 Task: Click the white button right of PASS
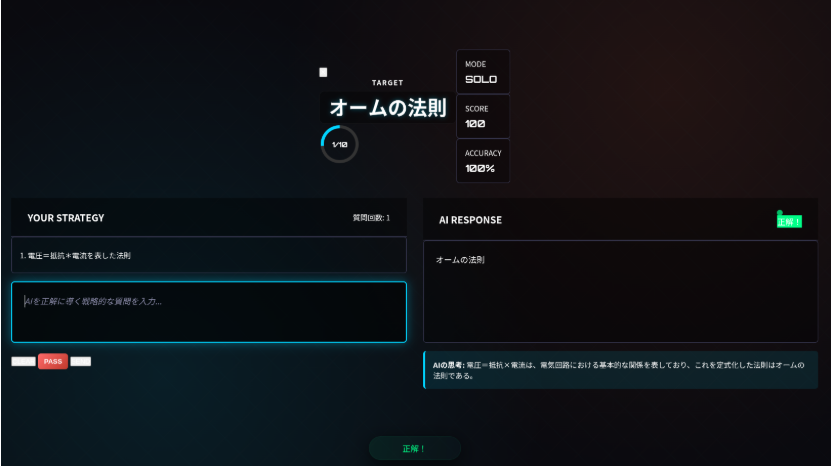click(80, 361)
